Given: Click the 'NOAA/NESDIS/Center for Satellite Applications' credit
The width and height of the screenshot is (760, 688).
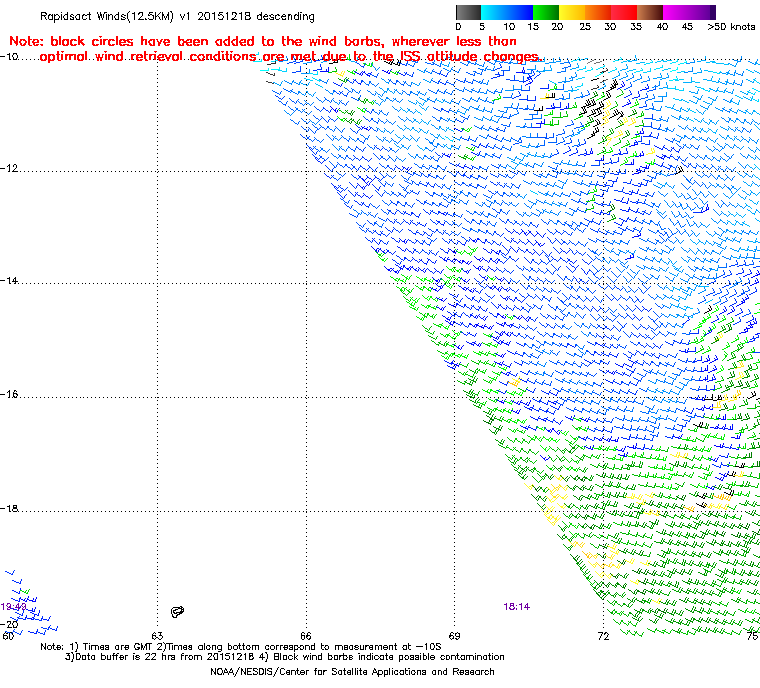Looking at the screenshot, I should click(x=352, y=672).
